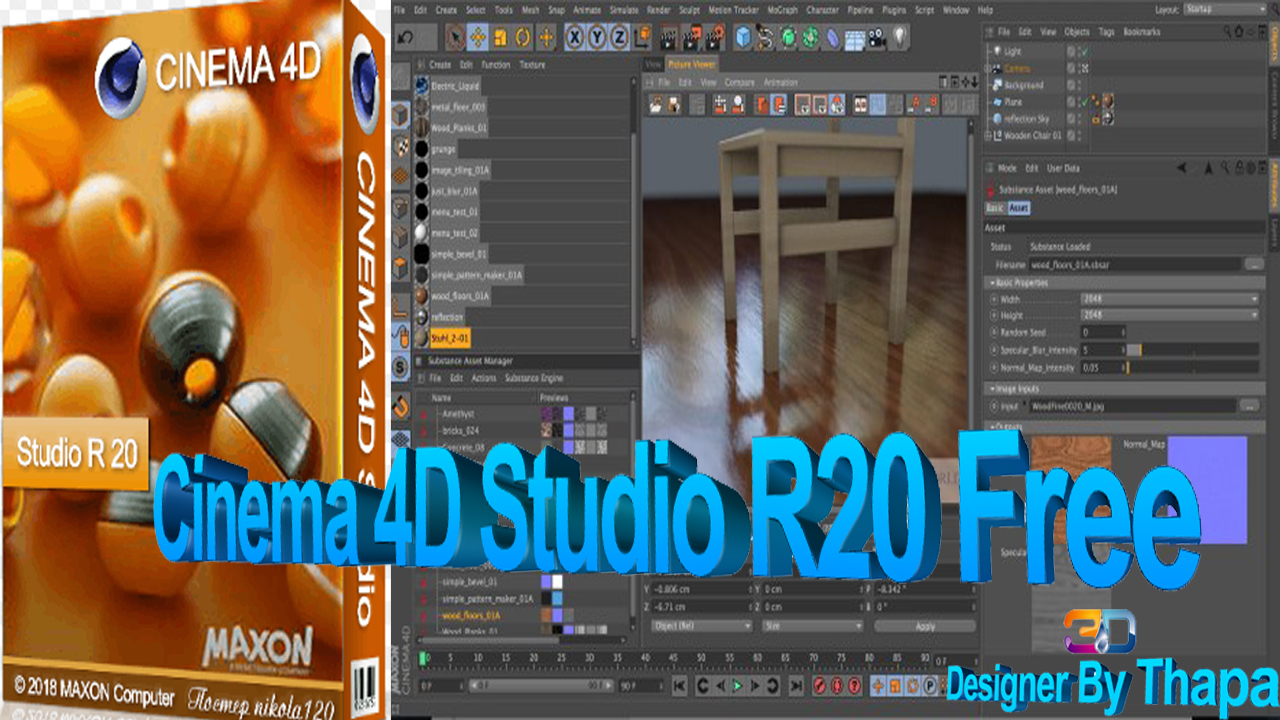Screen dimensions: 1280x720
Task: Click the Undo arrow icon
Action: pyautogui.click(x=405, y=38)
